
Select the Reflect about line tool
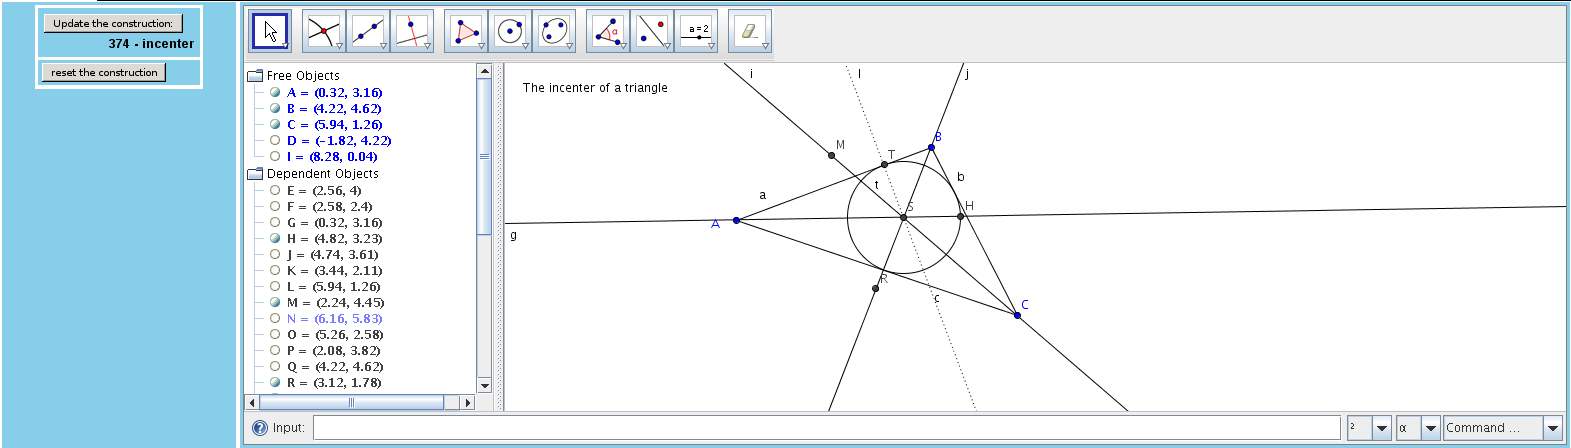(x=652, y=31)
